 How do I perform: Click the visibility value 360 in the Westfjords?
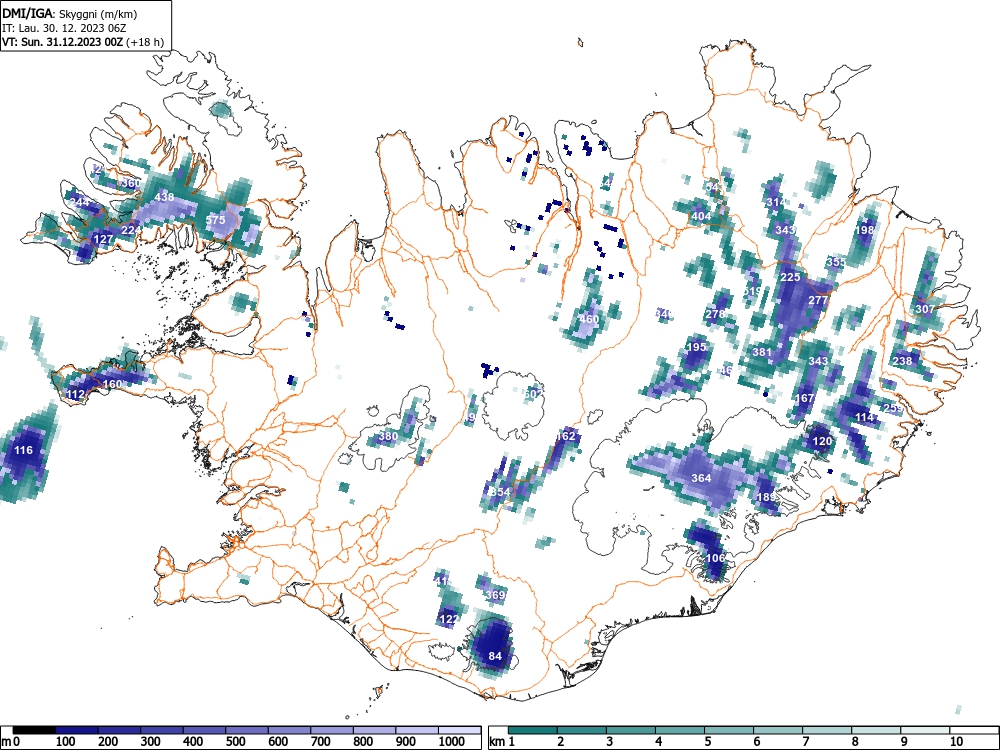[x=131, y=183]
